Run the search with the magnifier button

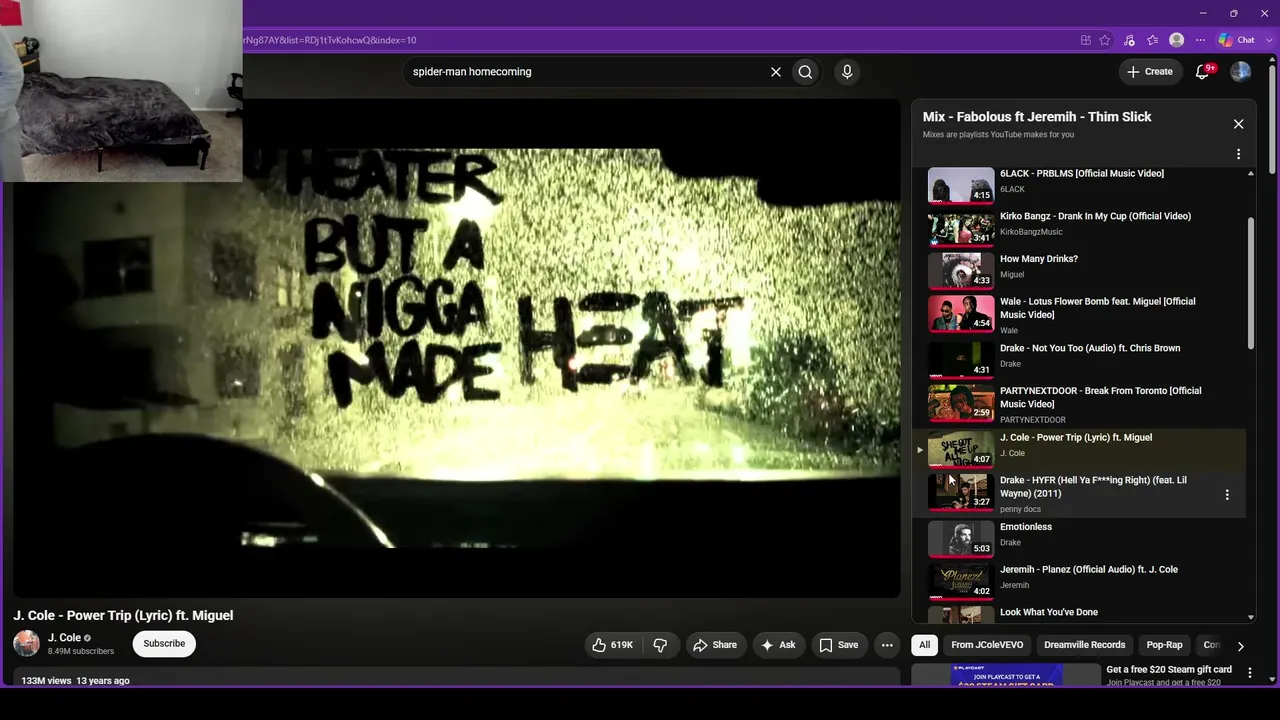pyautogui.click(x=805, y=72)
